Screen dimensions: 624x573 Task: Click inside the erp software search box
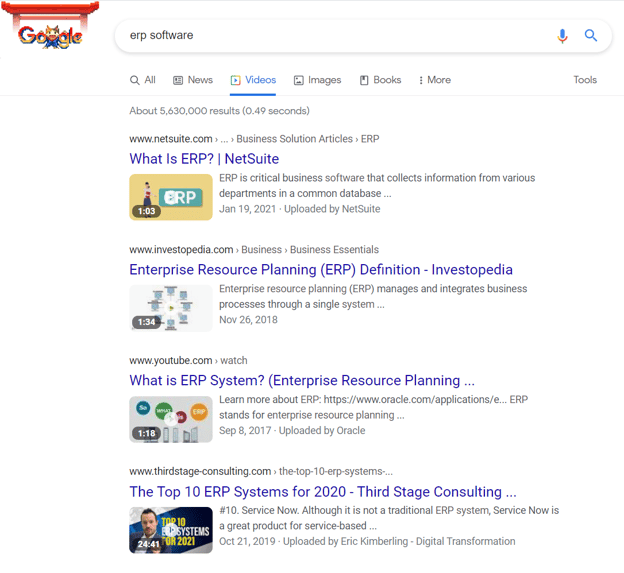point(330,35)
